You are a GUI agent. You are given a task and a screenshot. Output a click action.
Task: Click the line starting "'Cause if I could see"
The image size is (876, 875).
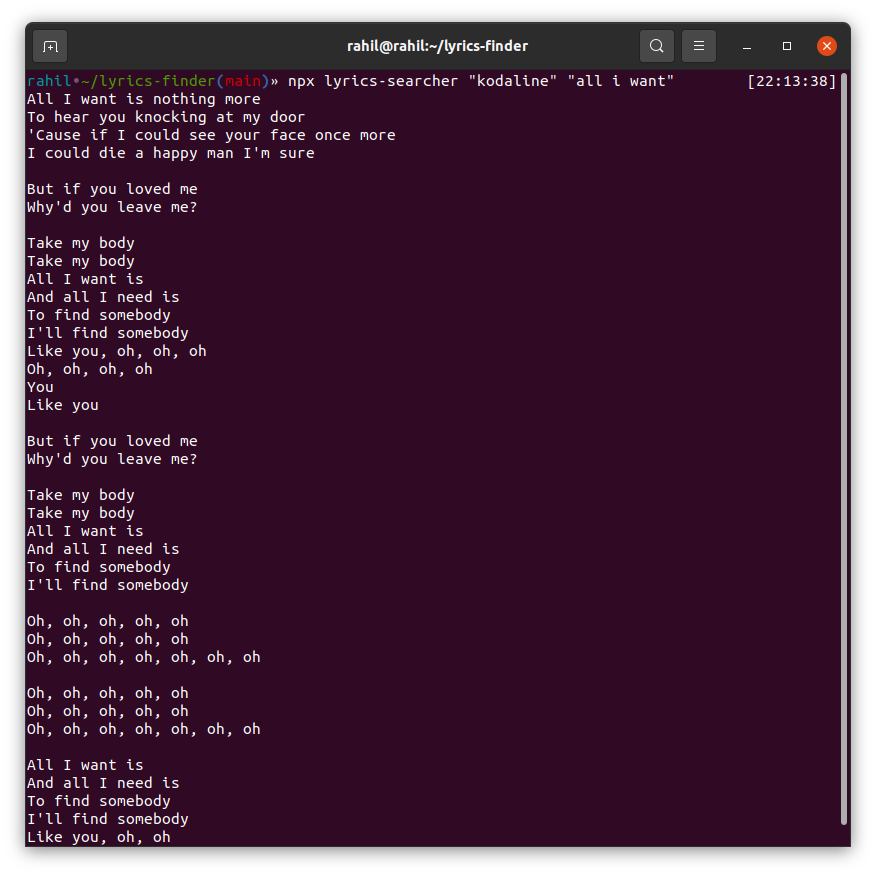pyautogui.click(x=211, y=135)
